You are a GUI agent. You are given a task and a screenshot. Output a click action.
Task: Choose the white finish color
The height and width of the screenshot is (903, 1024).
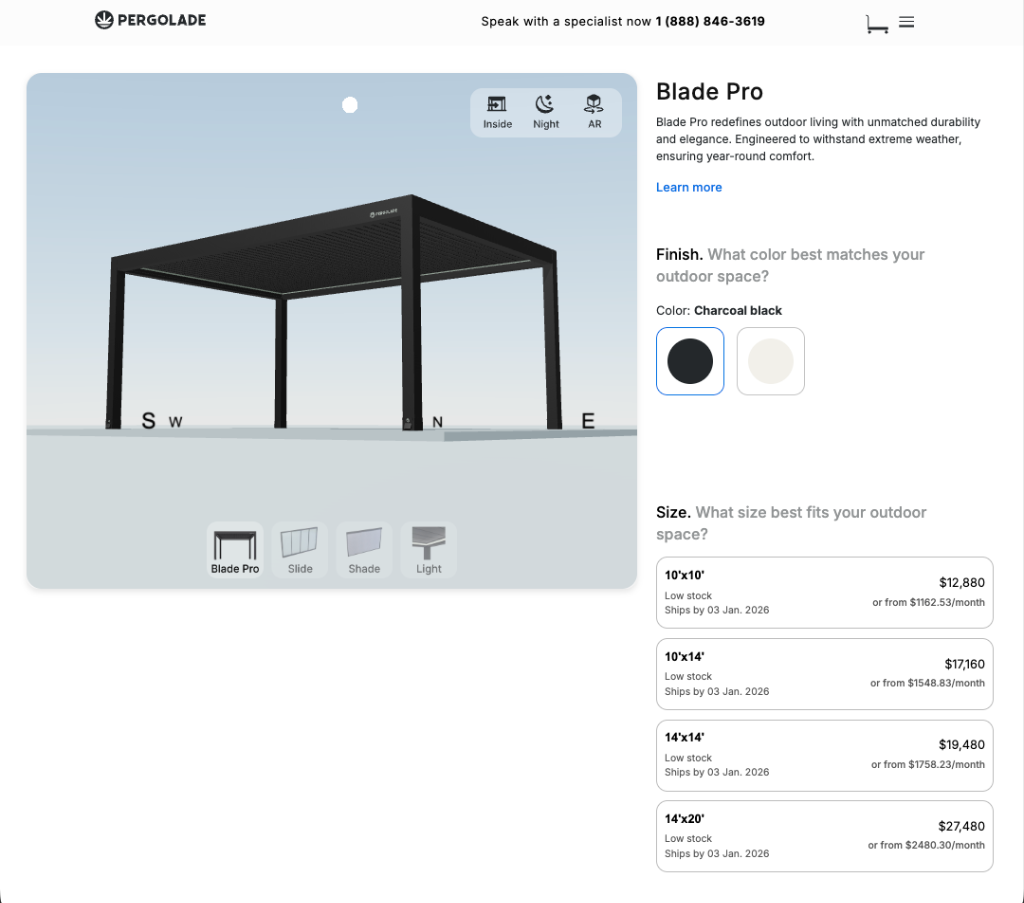(770, 361)
